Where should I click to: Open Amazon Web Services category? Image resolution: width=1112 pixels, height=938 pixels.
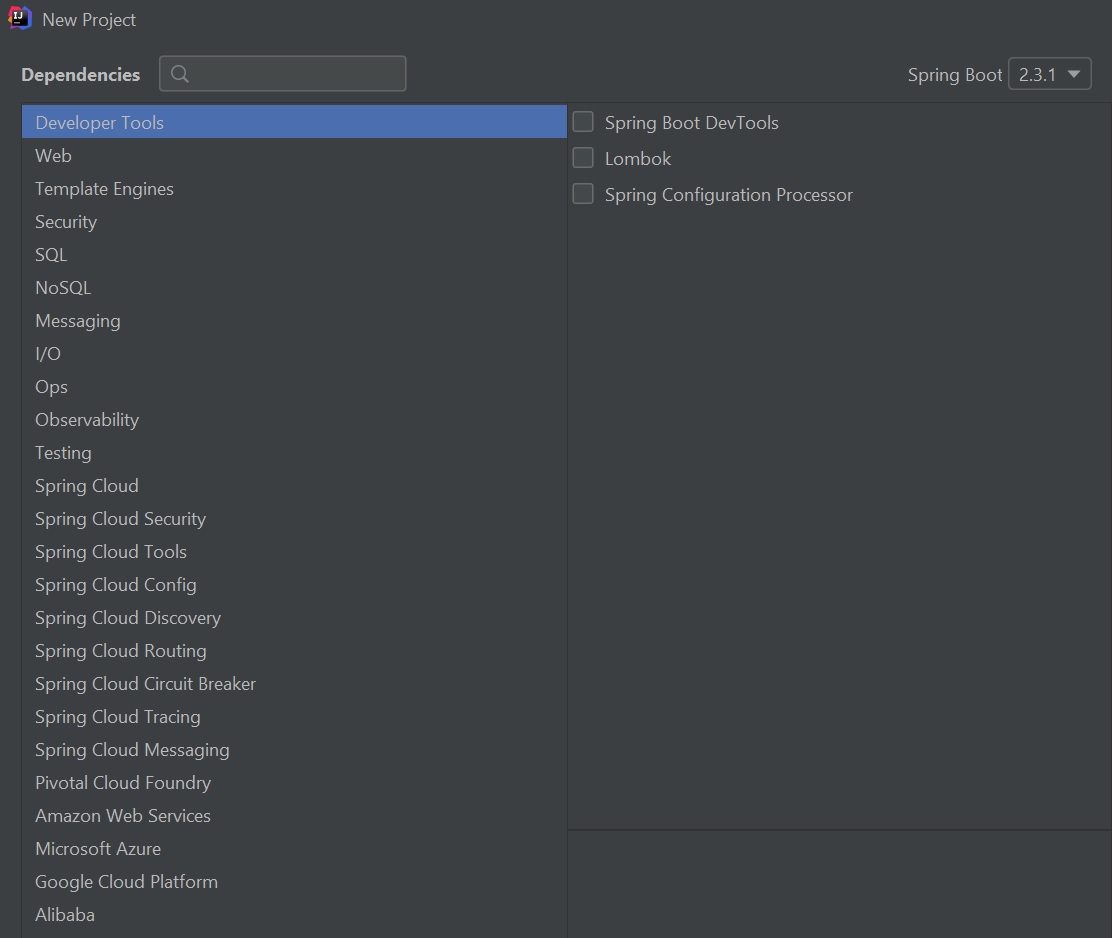[294, 815]
